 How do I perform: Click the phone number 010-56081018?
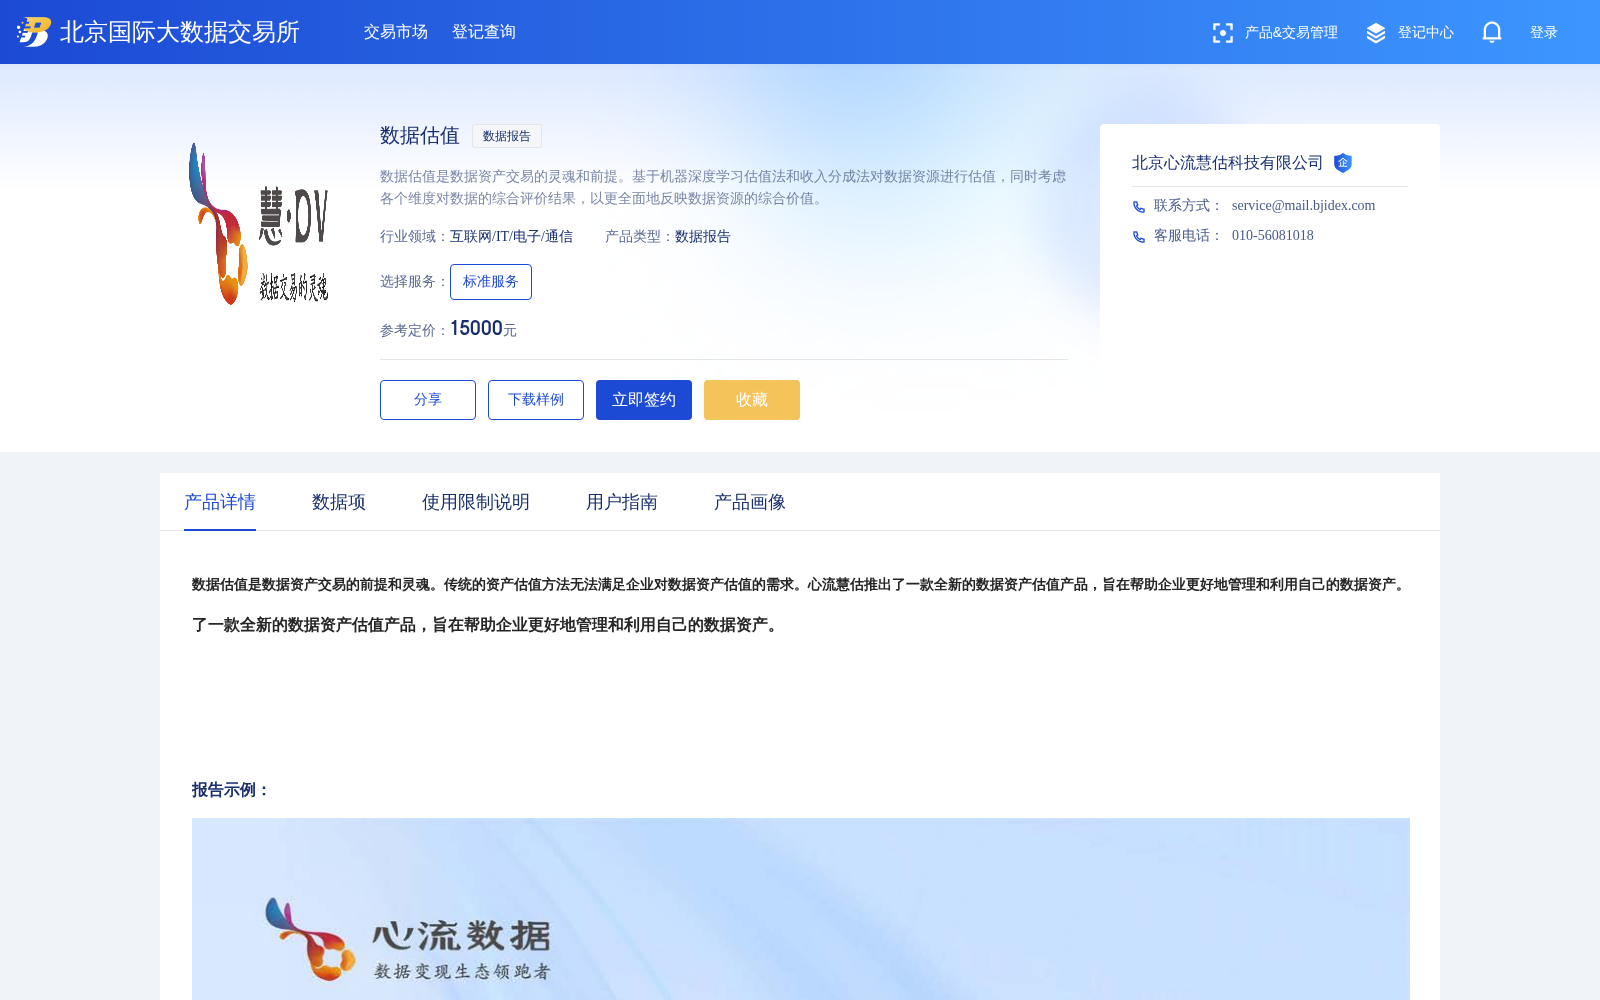tap(1273, 236)
